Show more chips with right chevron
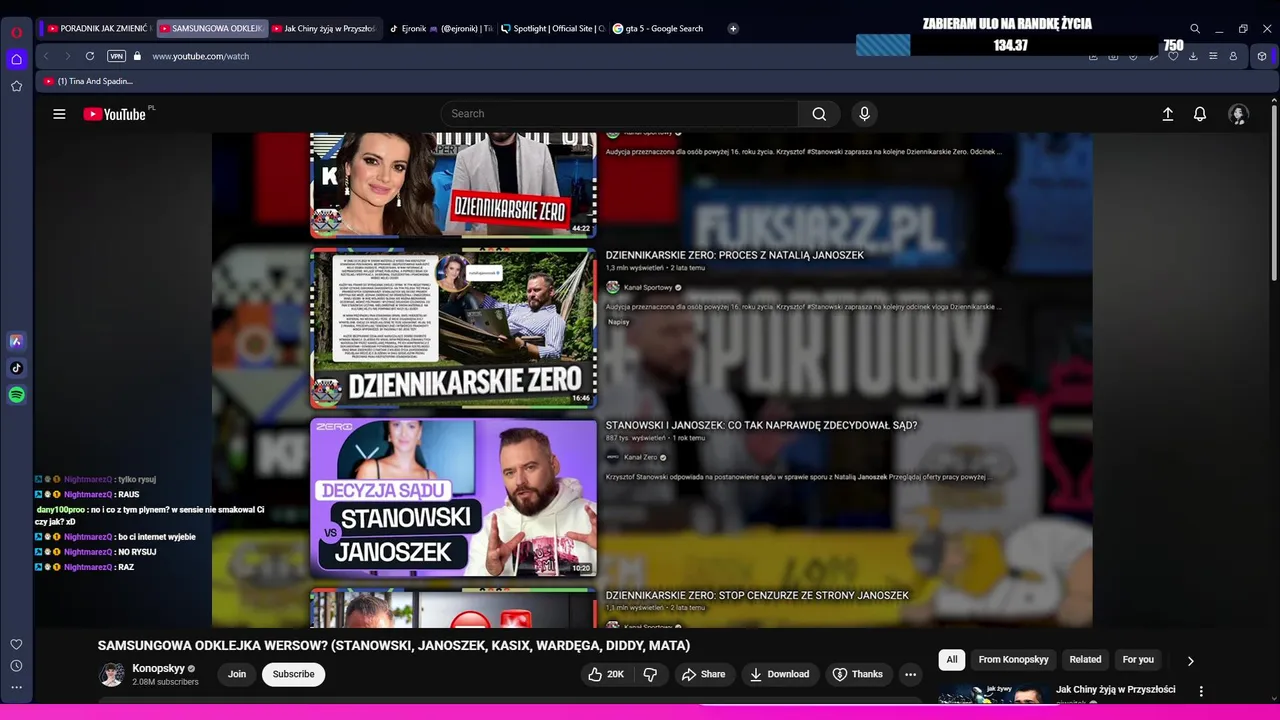 click(x=1190, y=661)
